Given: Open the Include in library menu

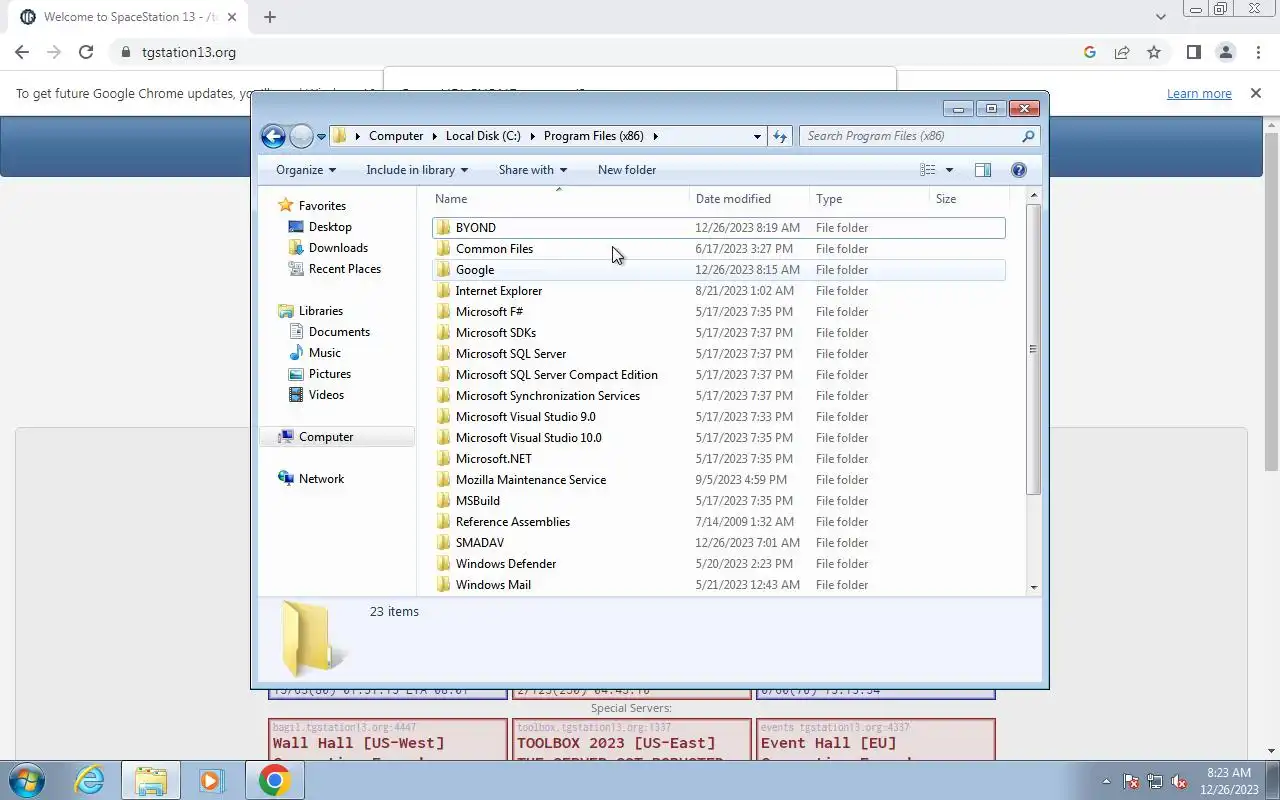Looking at the screenshot, I should 417,170.
